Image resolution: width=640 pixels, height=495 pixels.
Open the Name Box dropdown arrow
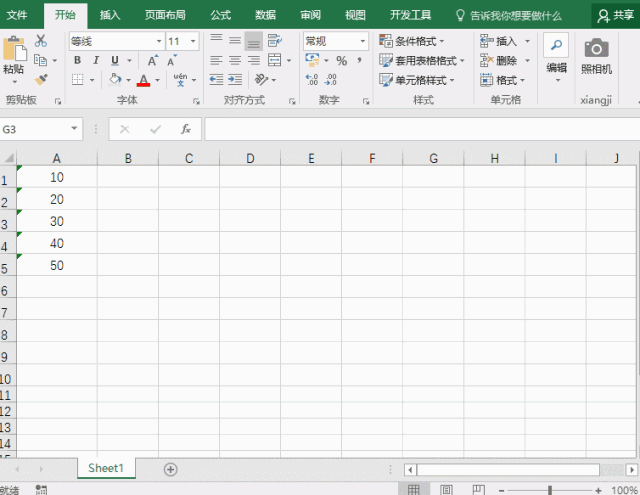click(x=75, y=129)
